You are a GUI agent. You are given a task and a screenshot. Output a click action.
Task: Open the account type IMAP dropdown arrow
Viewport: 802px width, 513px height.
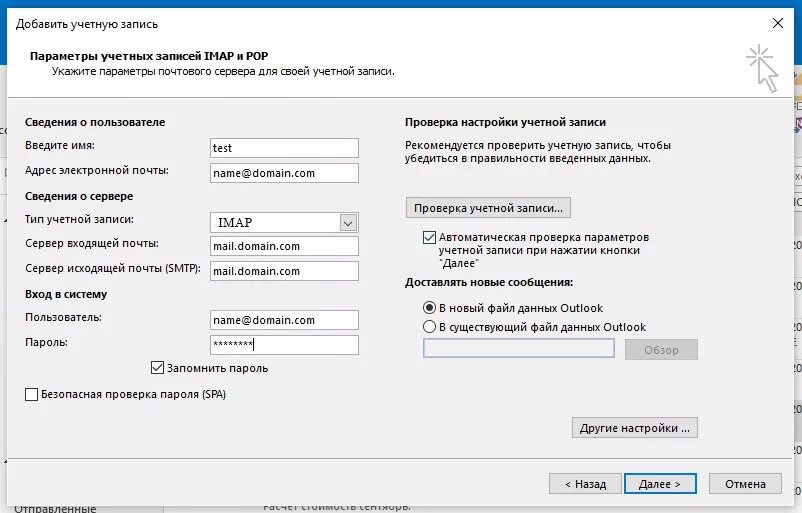click(348, 223)
